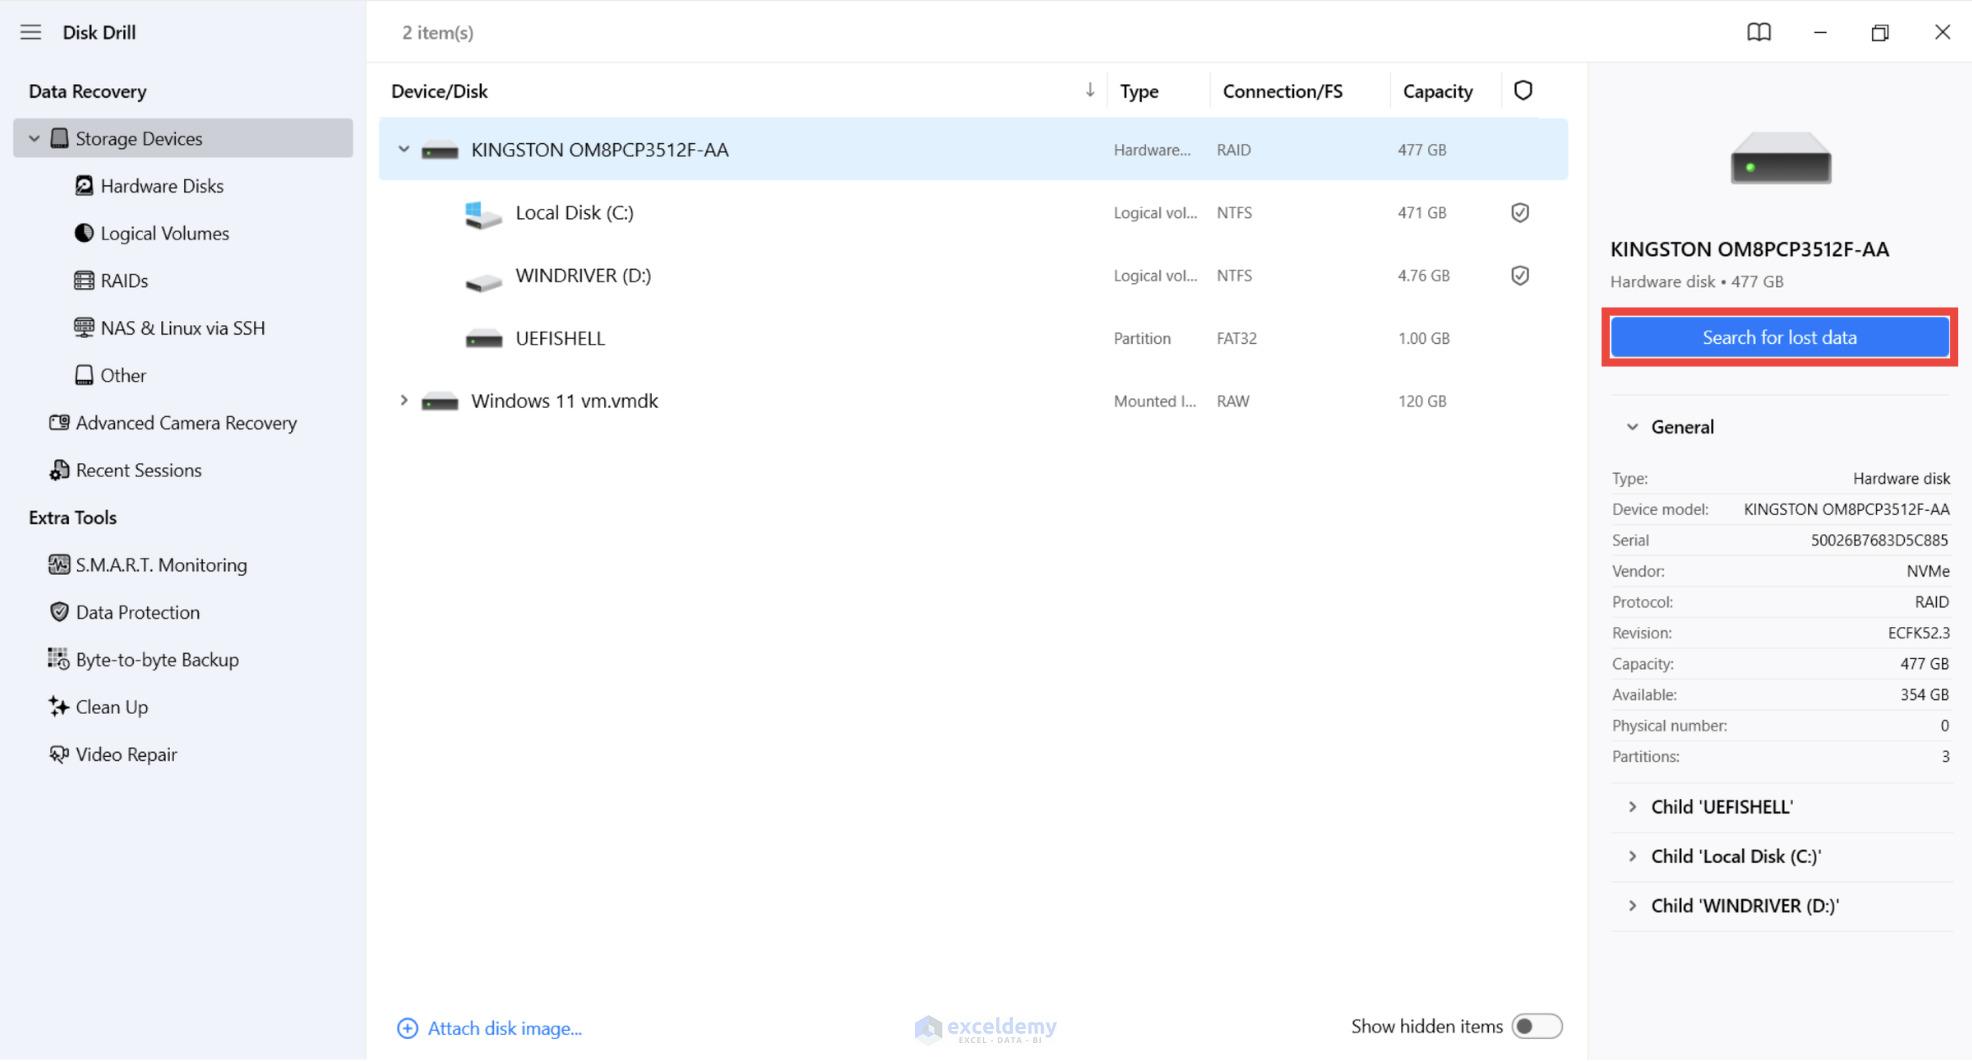This screenshot has height=1062, width=1972.
Task: Open Byte-to-byte Backup tool
Action: click(x=157, y=660)
